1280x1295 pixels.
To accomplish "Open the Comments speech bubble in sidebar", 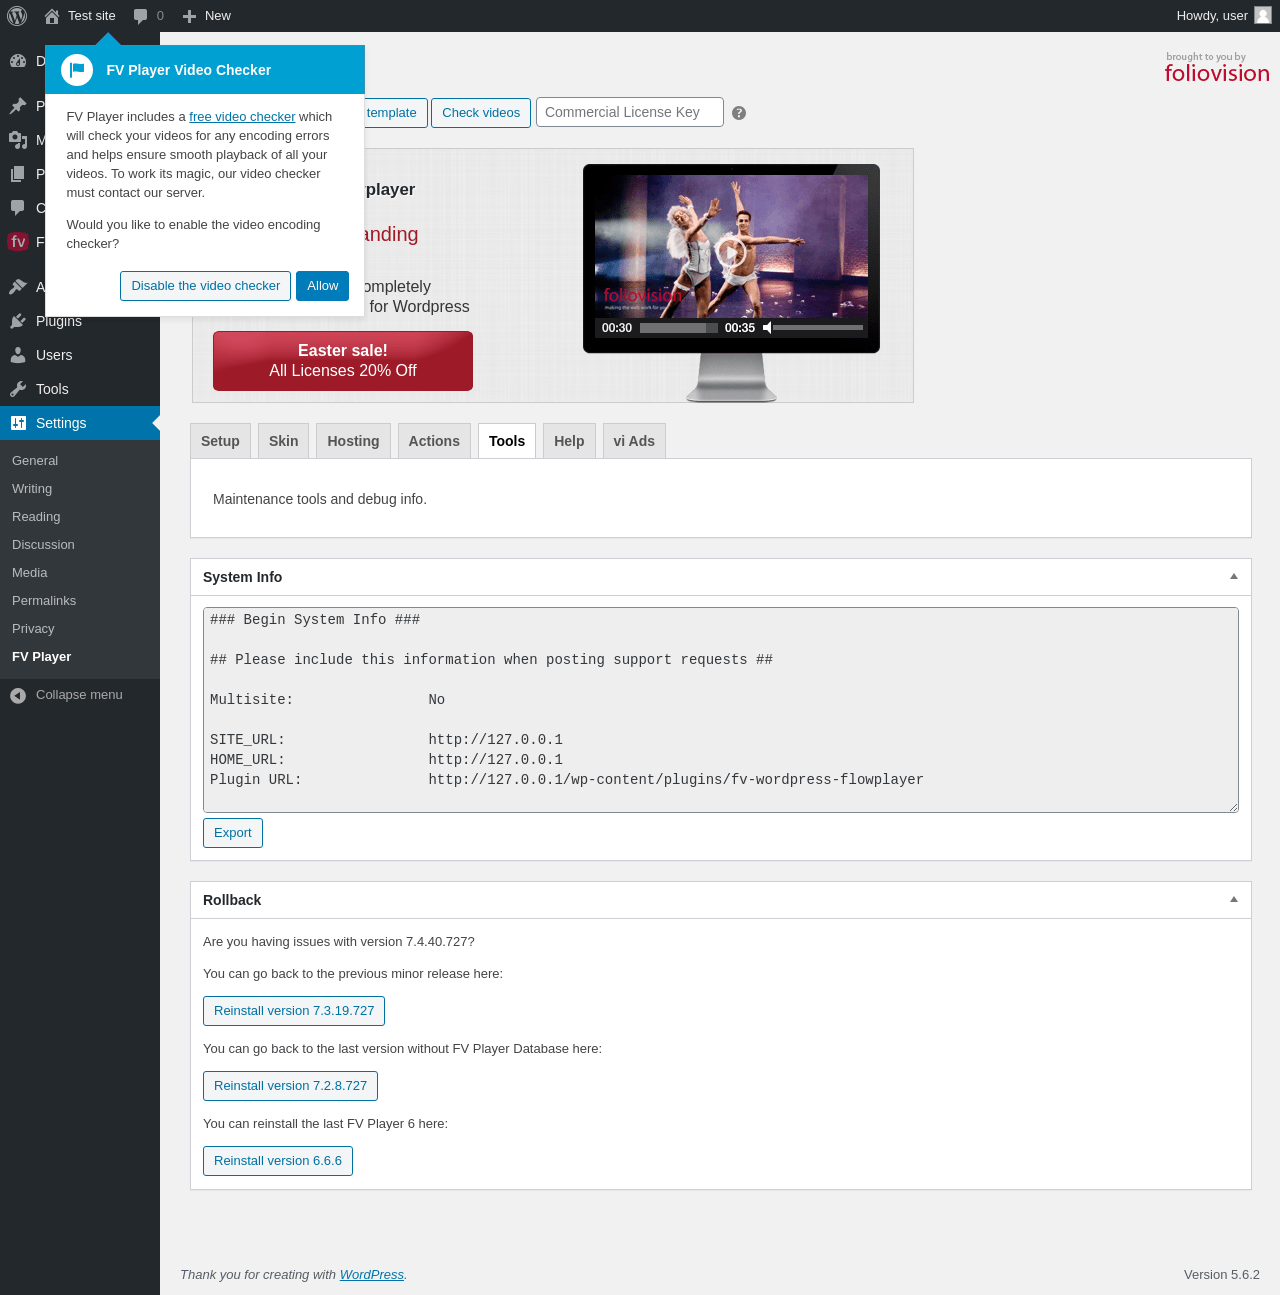I will coord(18,208).
